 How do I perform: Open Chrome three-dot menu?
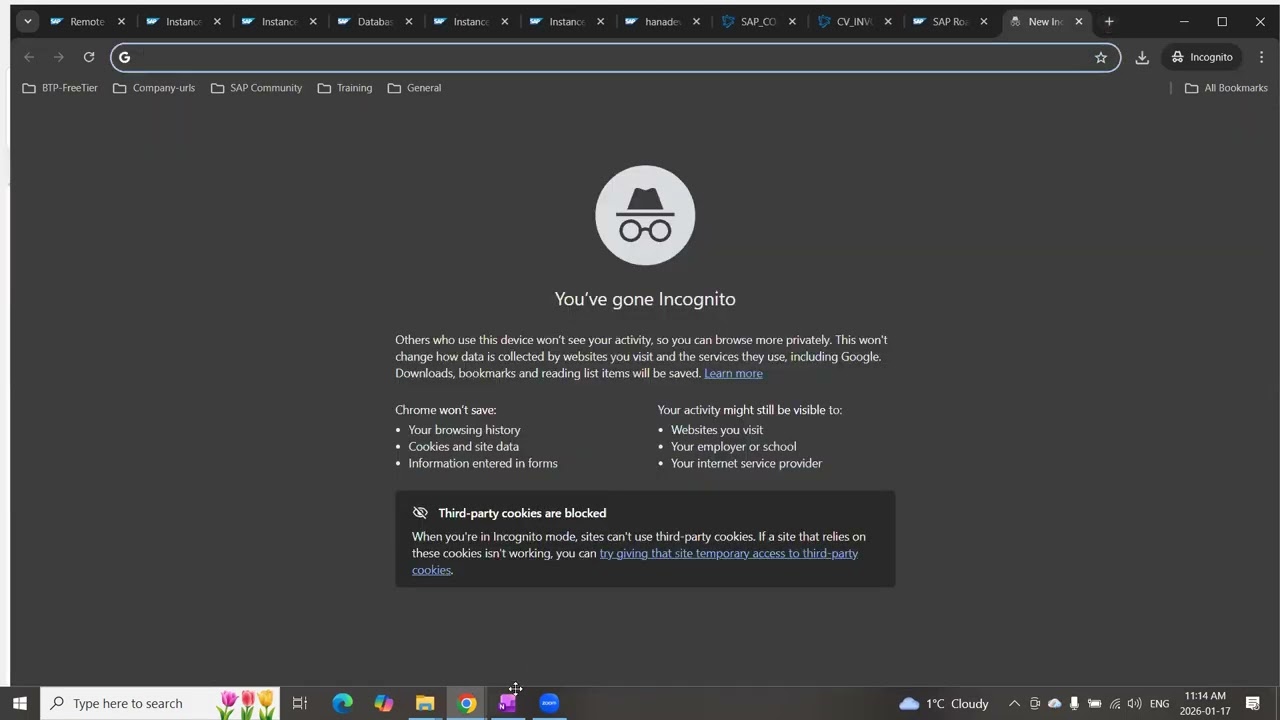click(x=1261, y=57)
